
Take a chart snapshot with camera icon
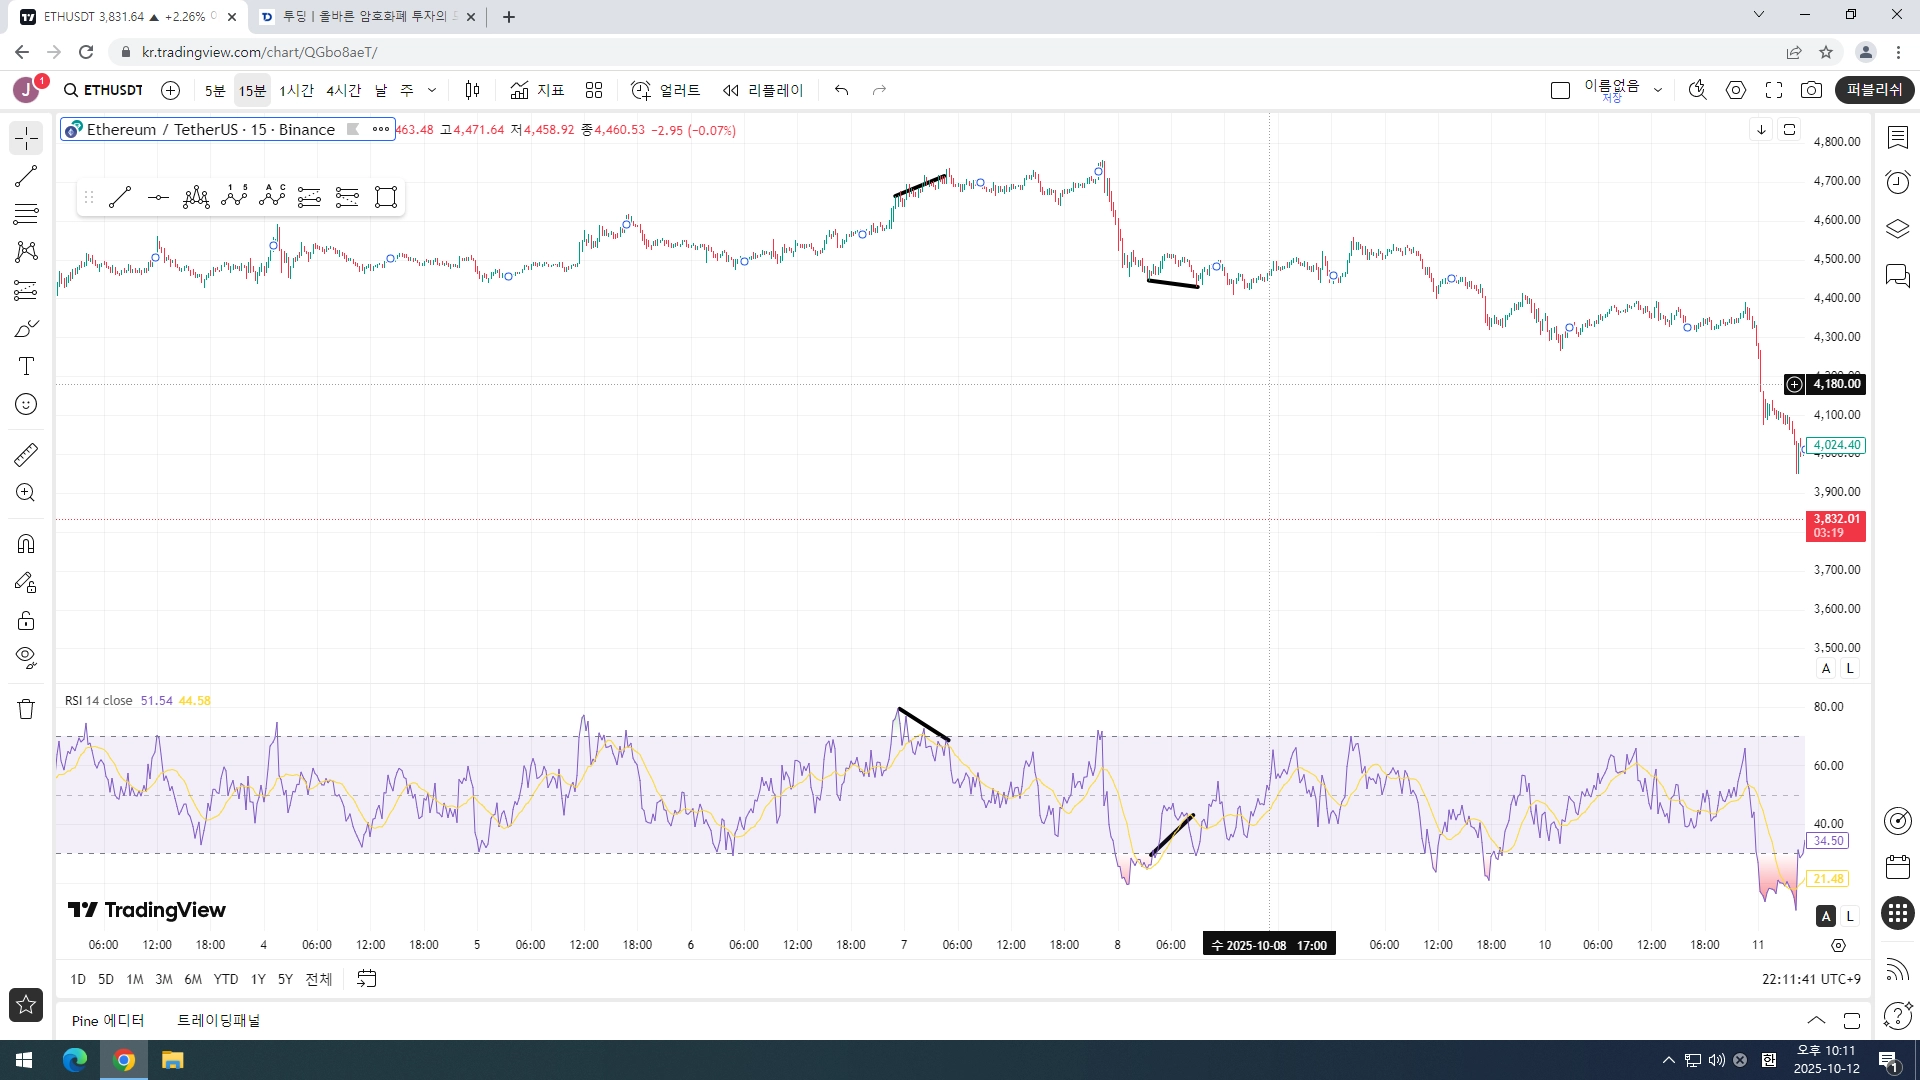[x=1811, y=90]
